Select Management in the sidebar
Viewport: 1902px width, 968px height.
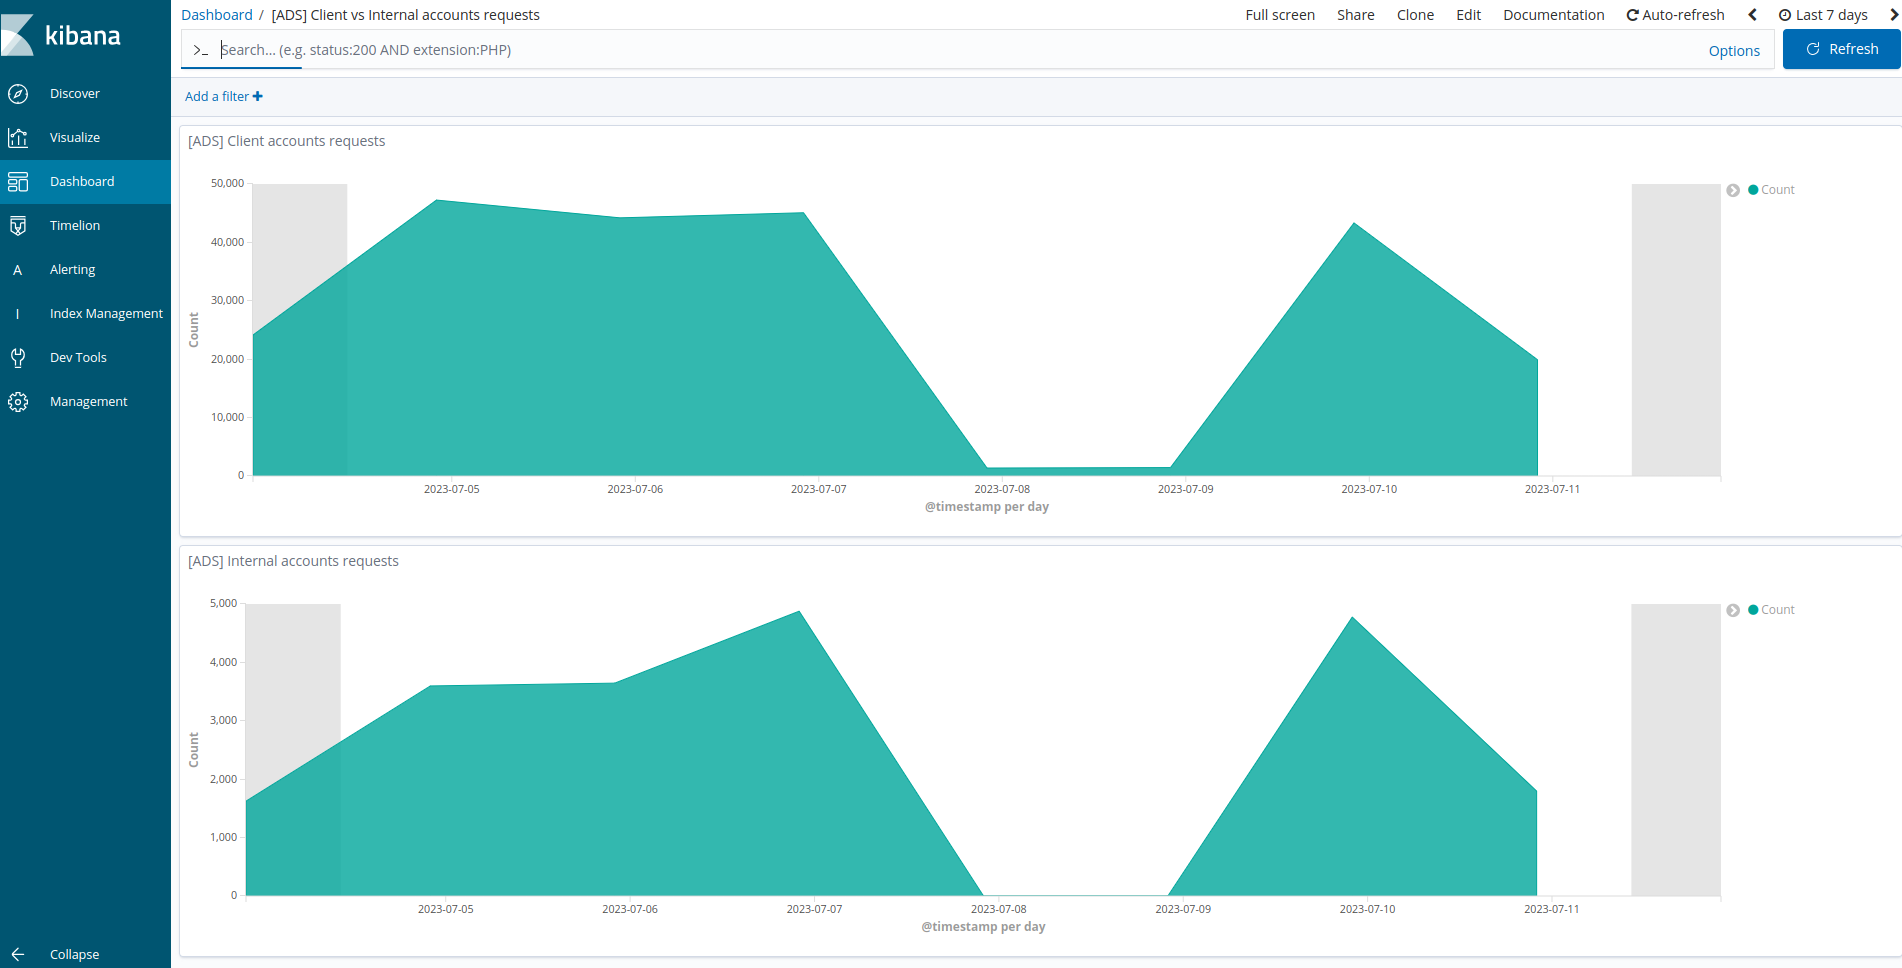tap(89, 402)
